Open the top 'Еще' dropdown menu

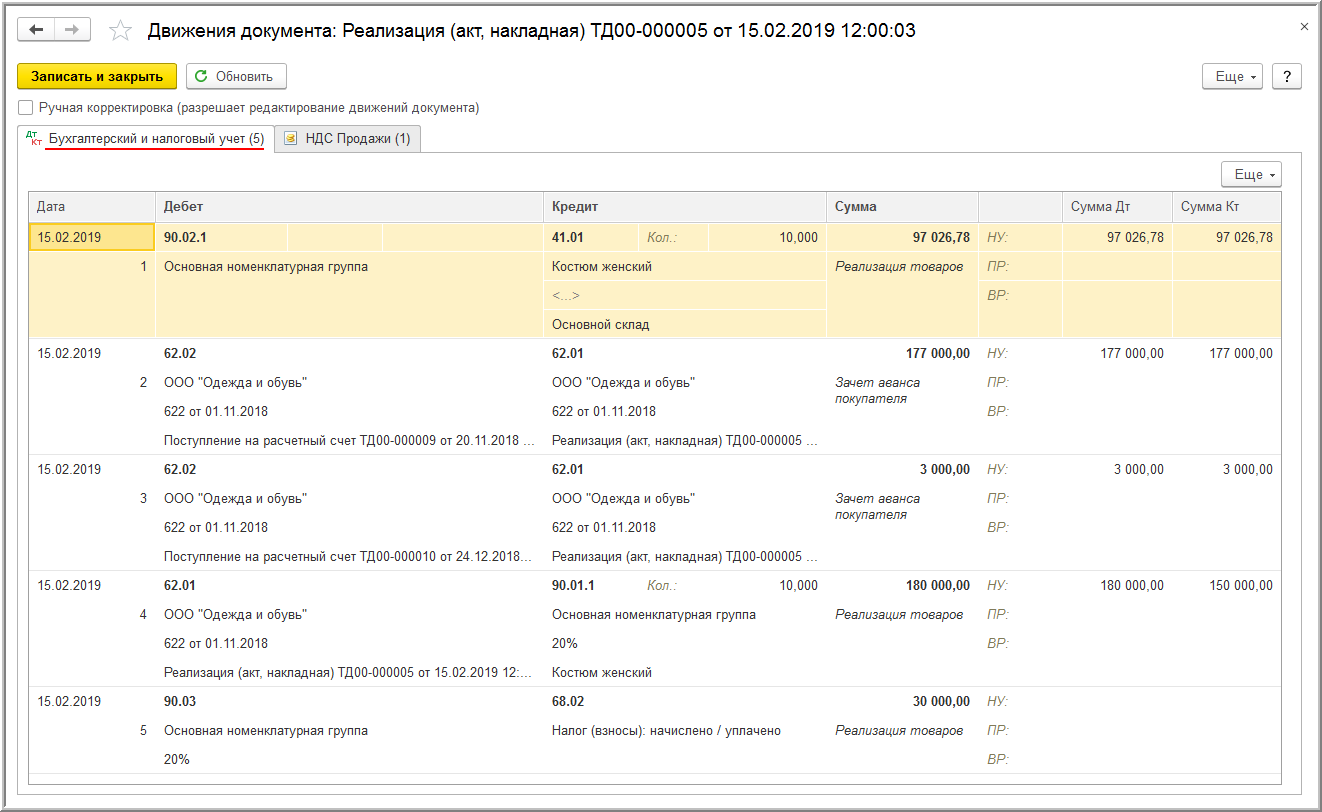tap(1233, 76)
